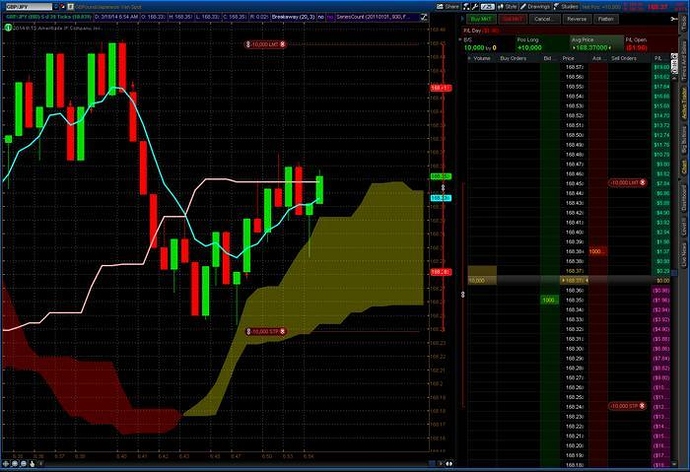
Task: Cancel the chart -10,000 LMT order bubble
Action: coord(283,44)
